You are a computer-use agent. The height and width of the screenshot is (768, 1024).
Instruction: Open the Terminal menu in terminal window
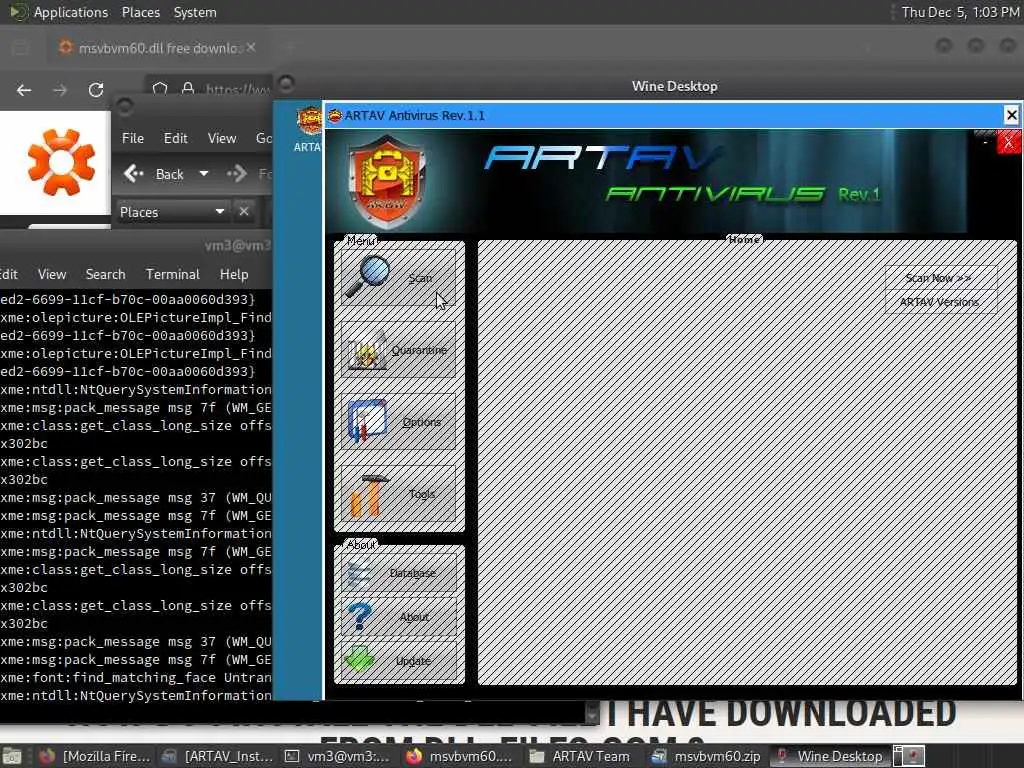(x=172, y=274)
